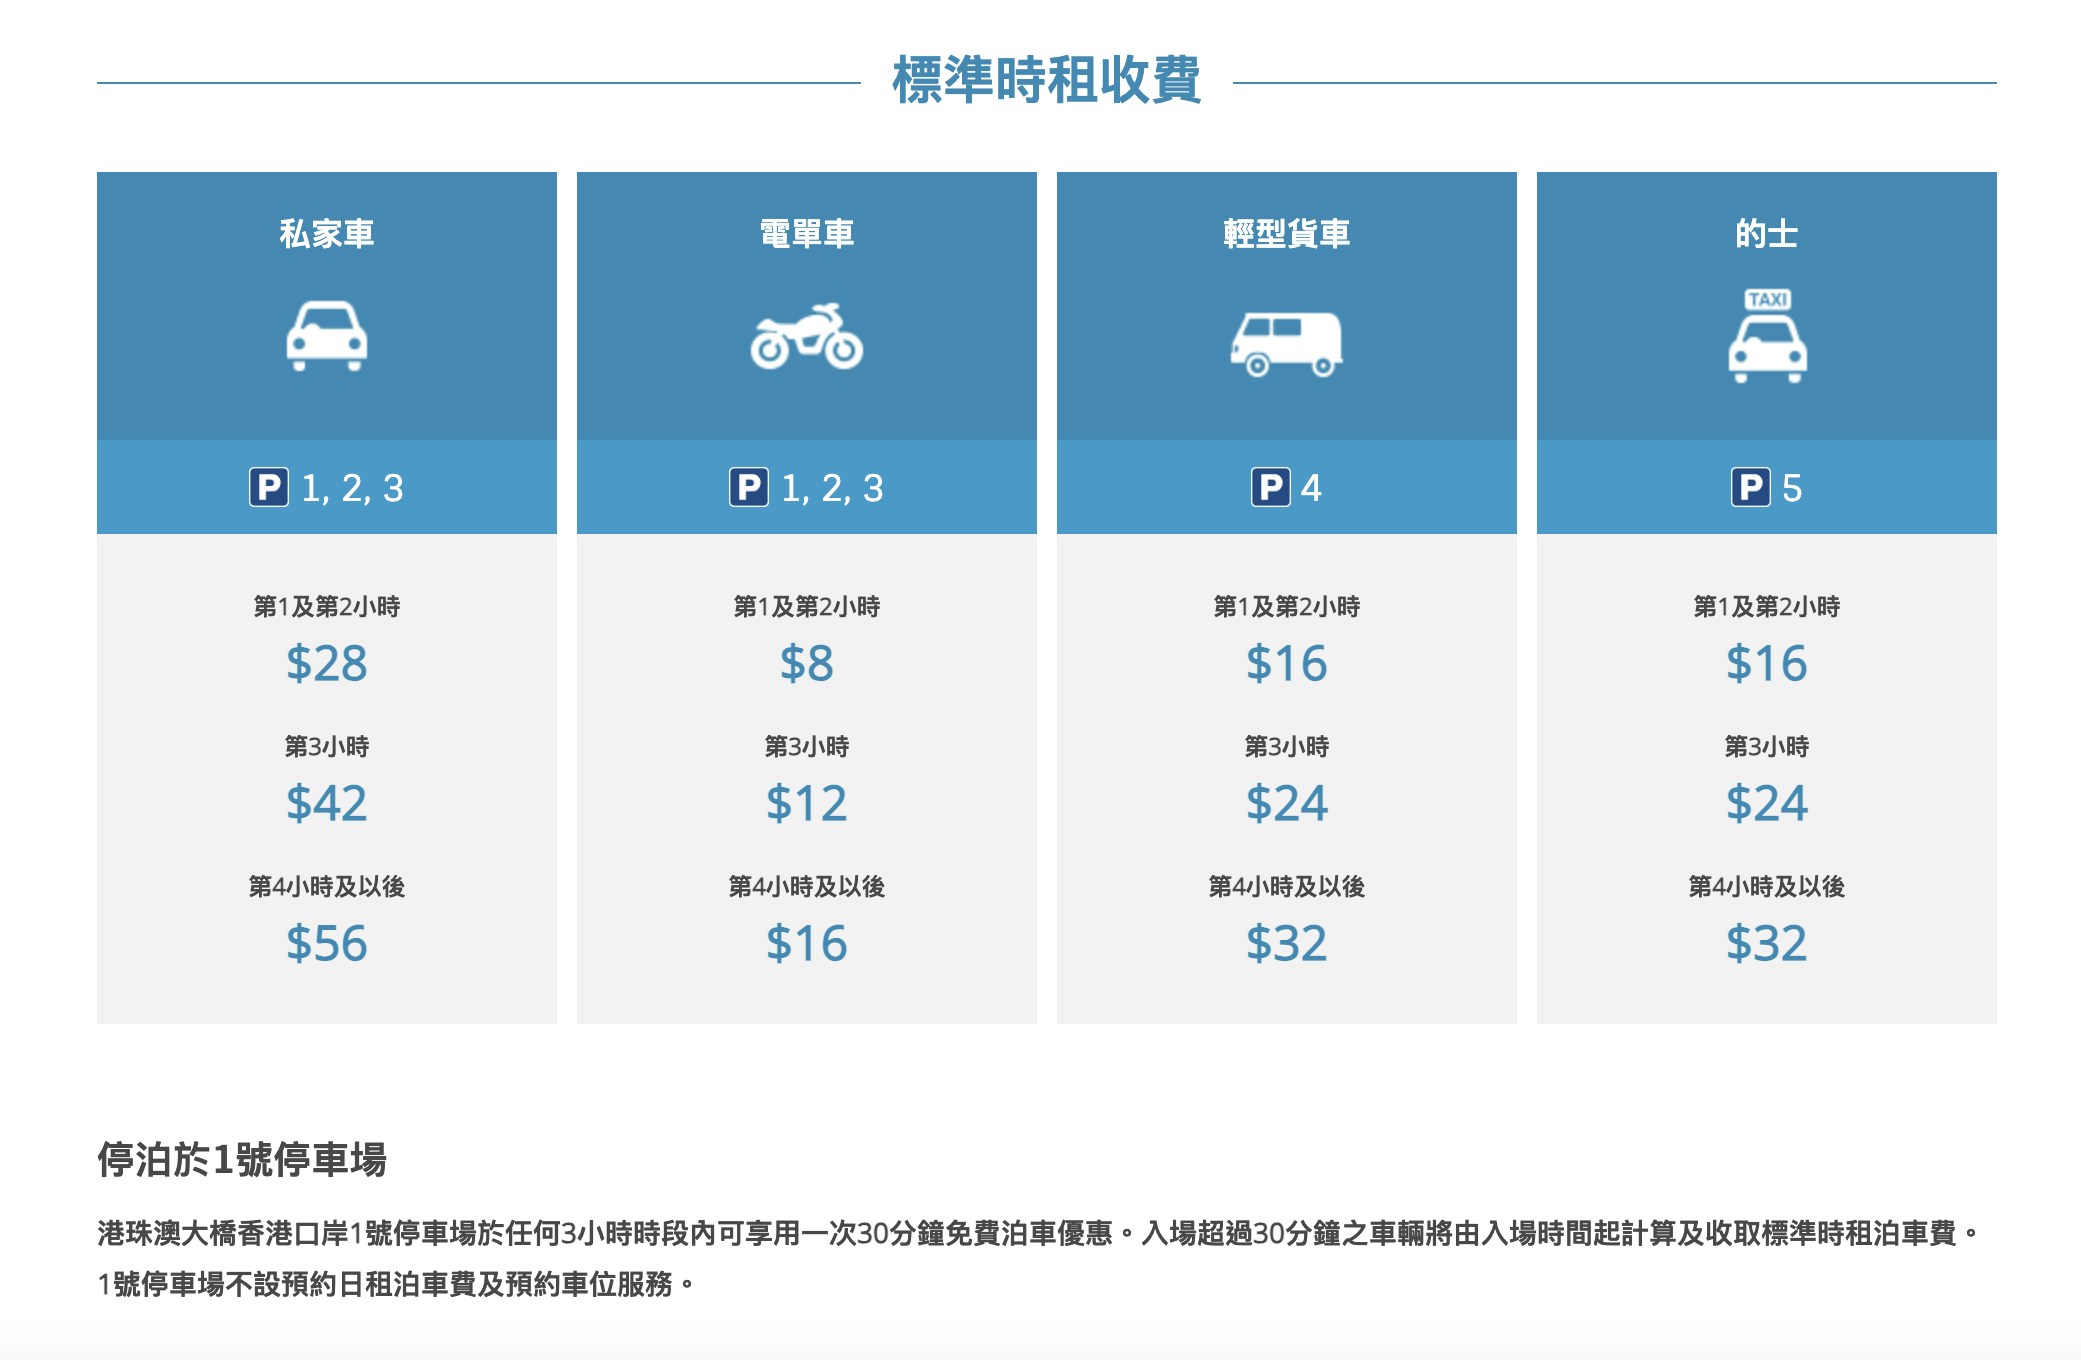The width and height of the screenshot is (2081, 1360).
Task: Select the 的士 column heading
Action: click(x=1767, y=234)
